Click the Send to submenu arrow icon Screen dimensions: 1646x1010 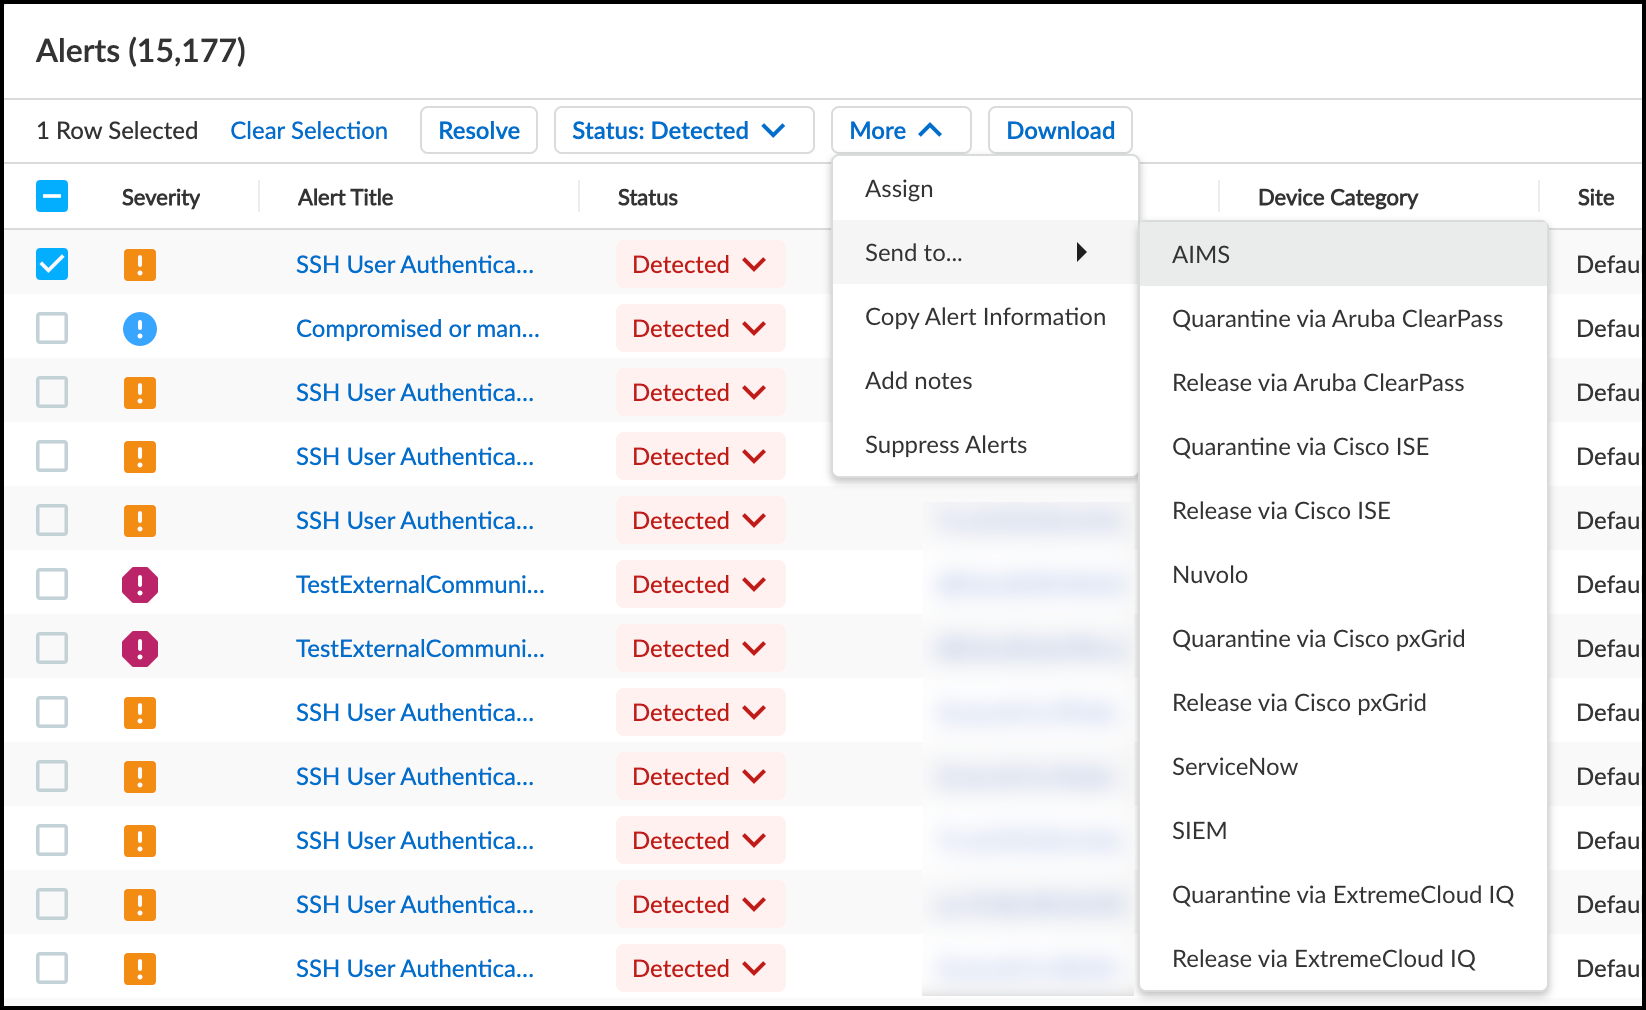(x=1081, y=253)
